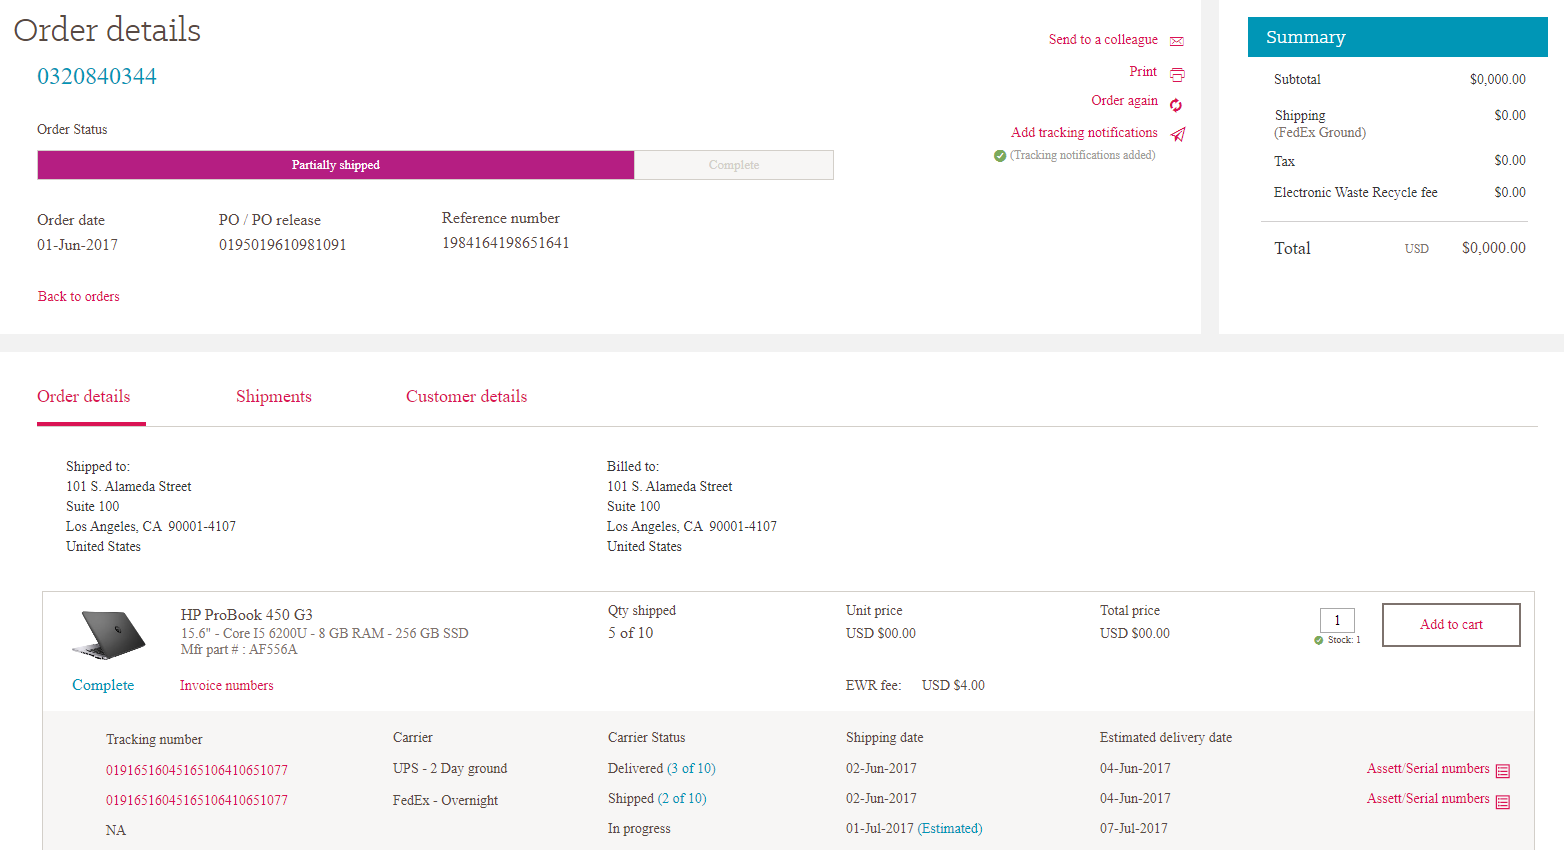Open Invoice numbers for HP ProBook
Viewport: 1564px width, 850px height.
(226, 686)
